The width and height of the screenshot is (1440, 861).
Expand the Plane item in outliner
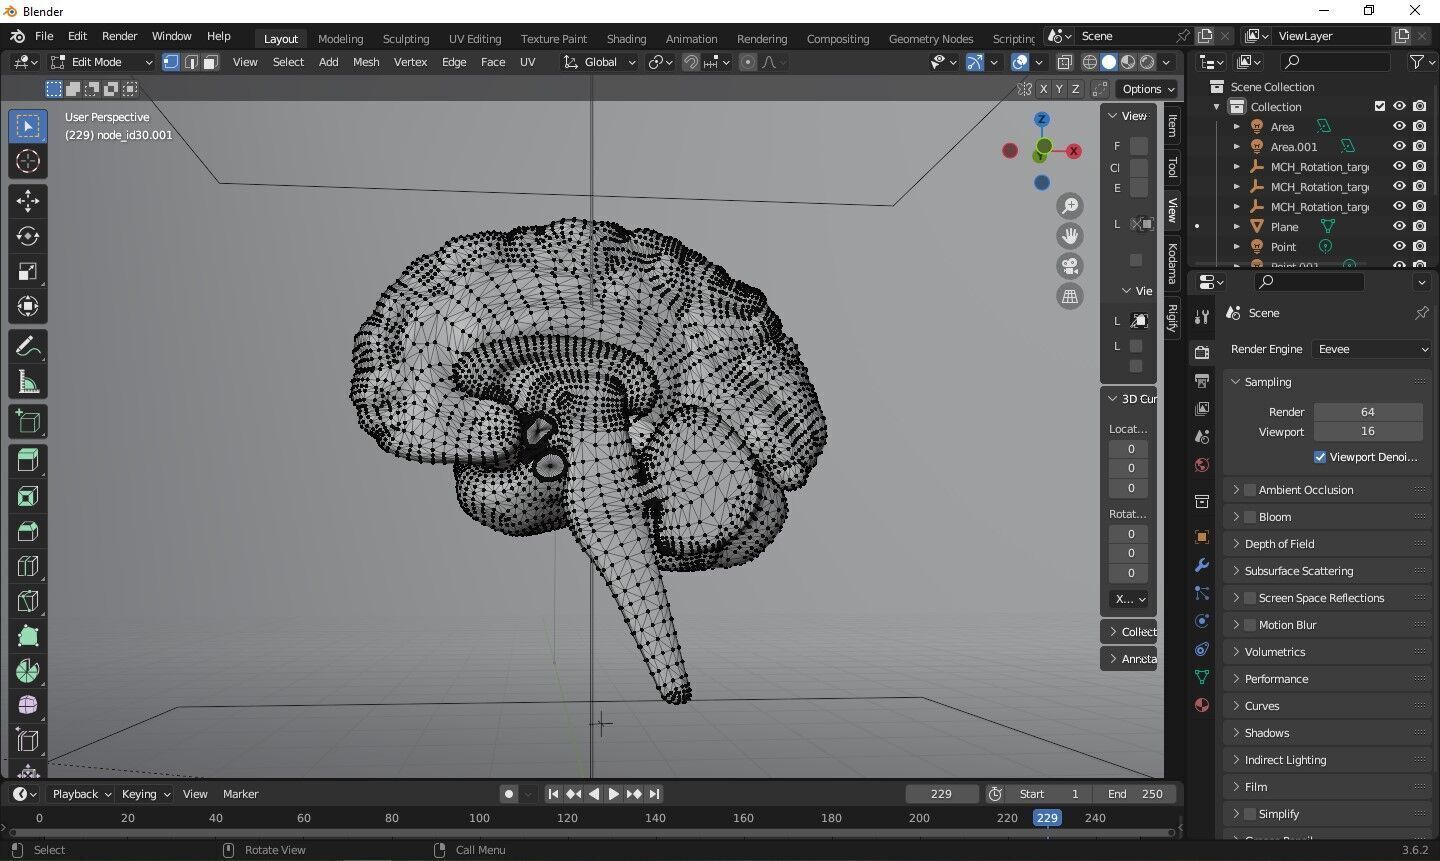(x=1236, y=227)
